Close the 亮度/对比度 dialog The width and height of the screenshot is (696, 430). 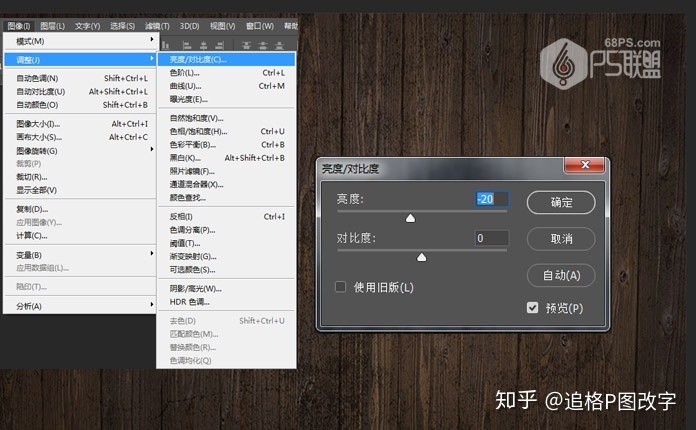click(x=584, y=165)
